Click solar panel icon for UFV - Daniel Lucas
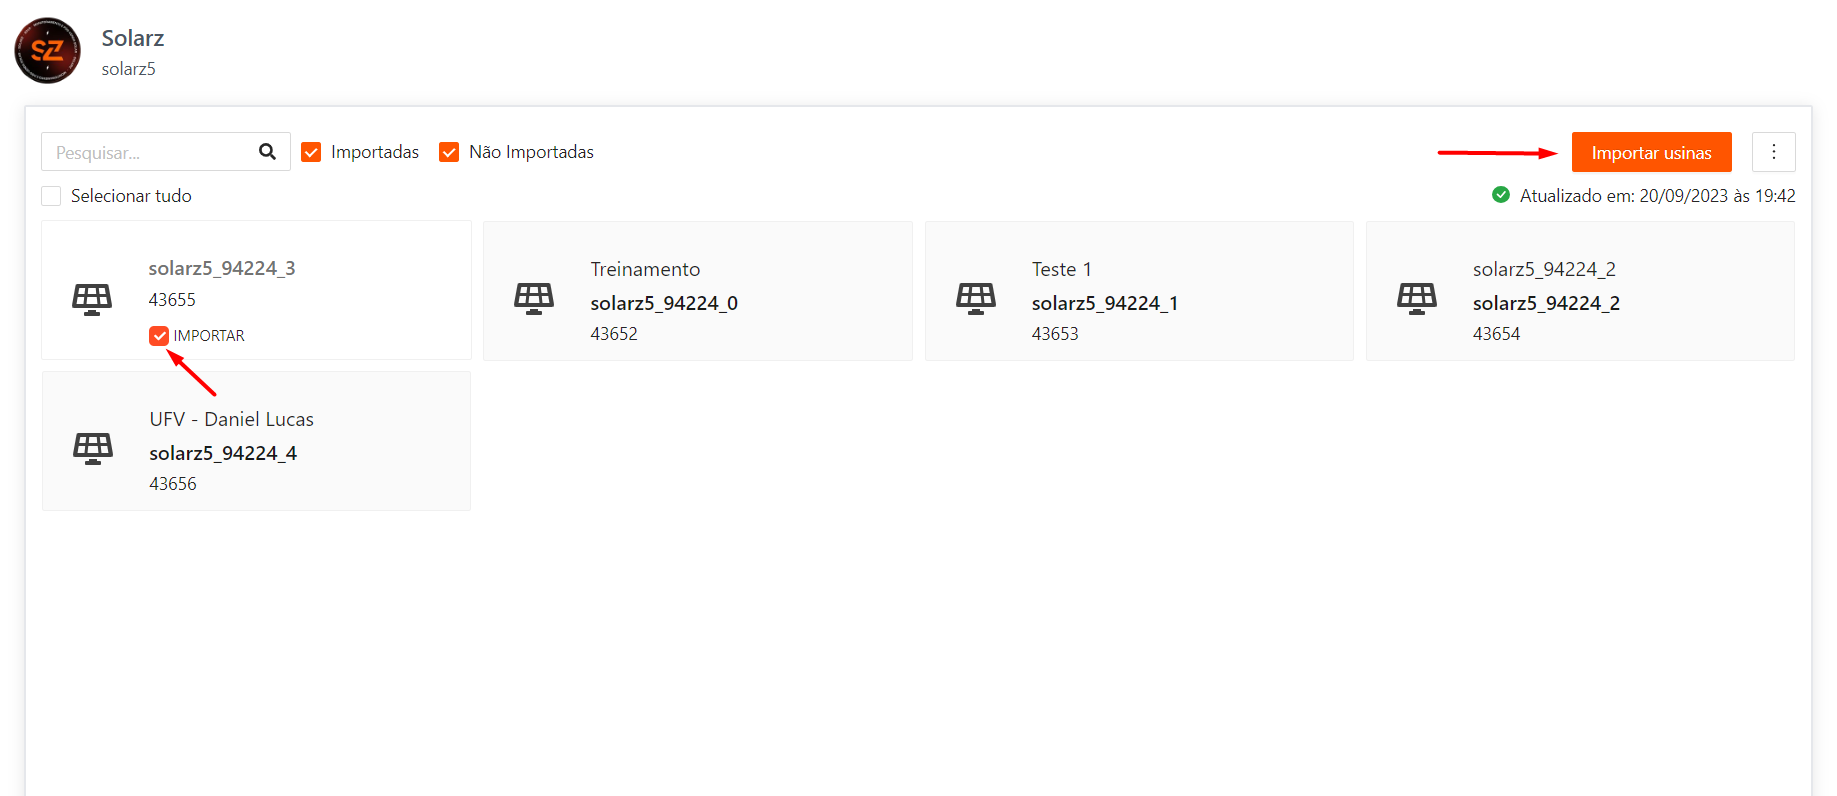The image size is (1837, 796). [x=93, y=448]
